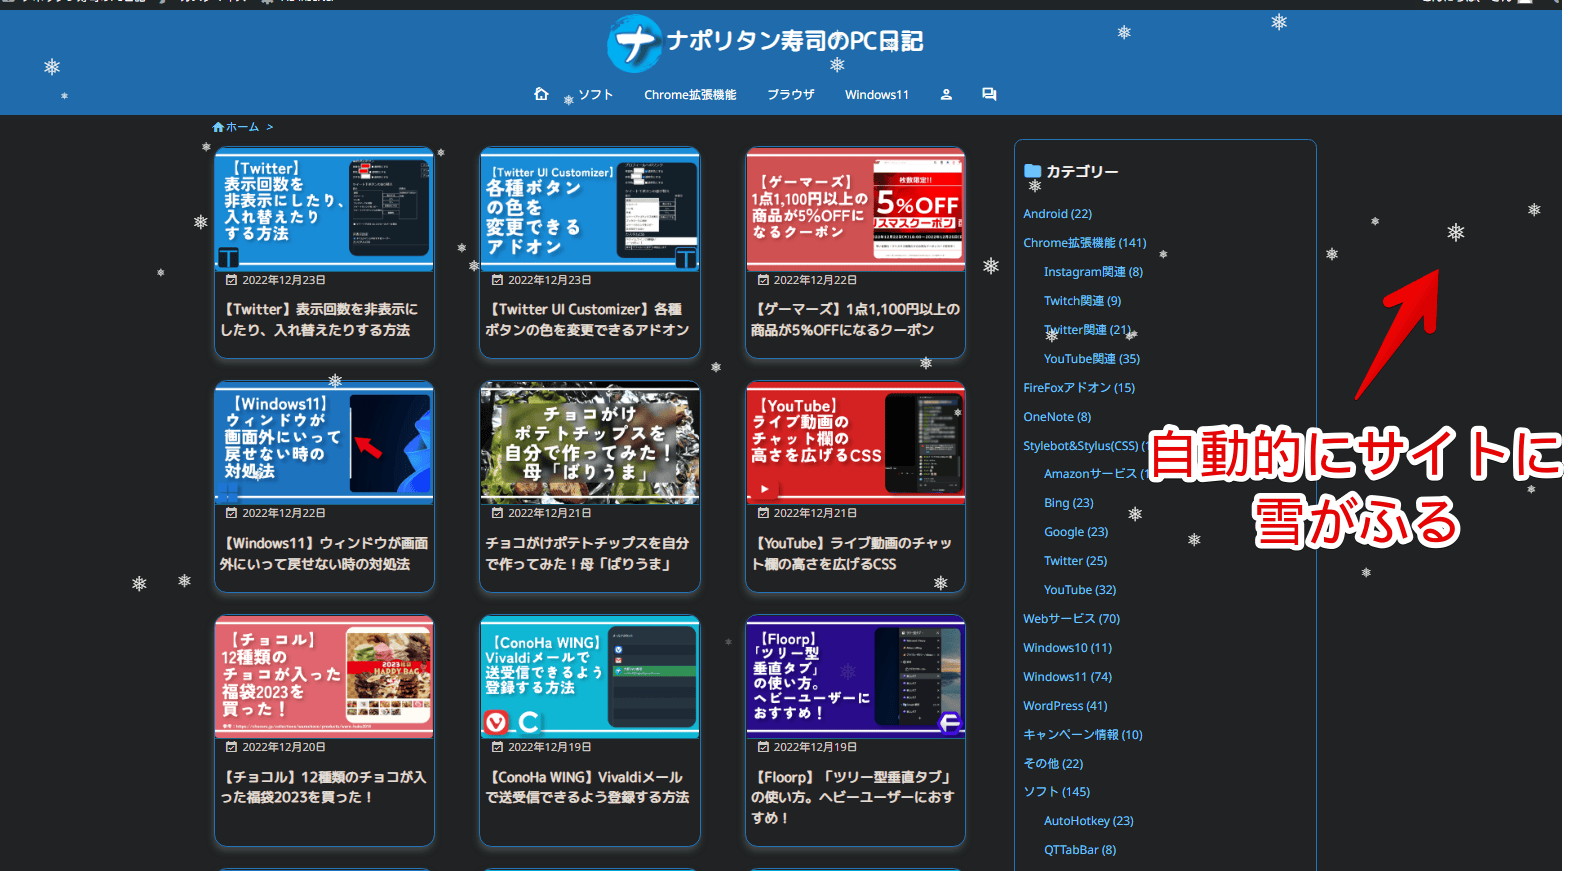Open the comments chat icon in navigation
The height and width of the screenshot is (871, 1571).
click(989, 94)
